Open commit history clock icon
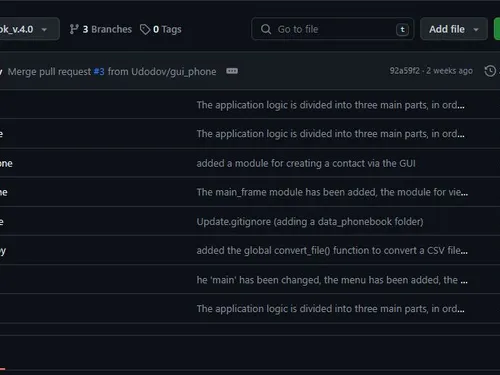 (x=490, y=71)
